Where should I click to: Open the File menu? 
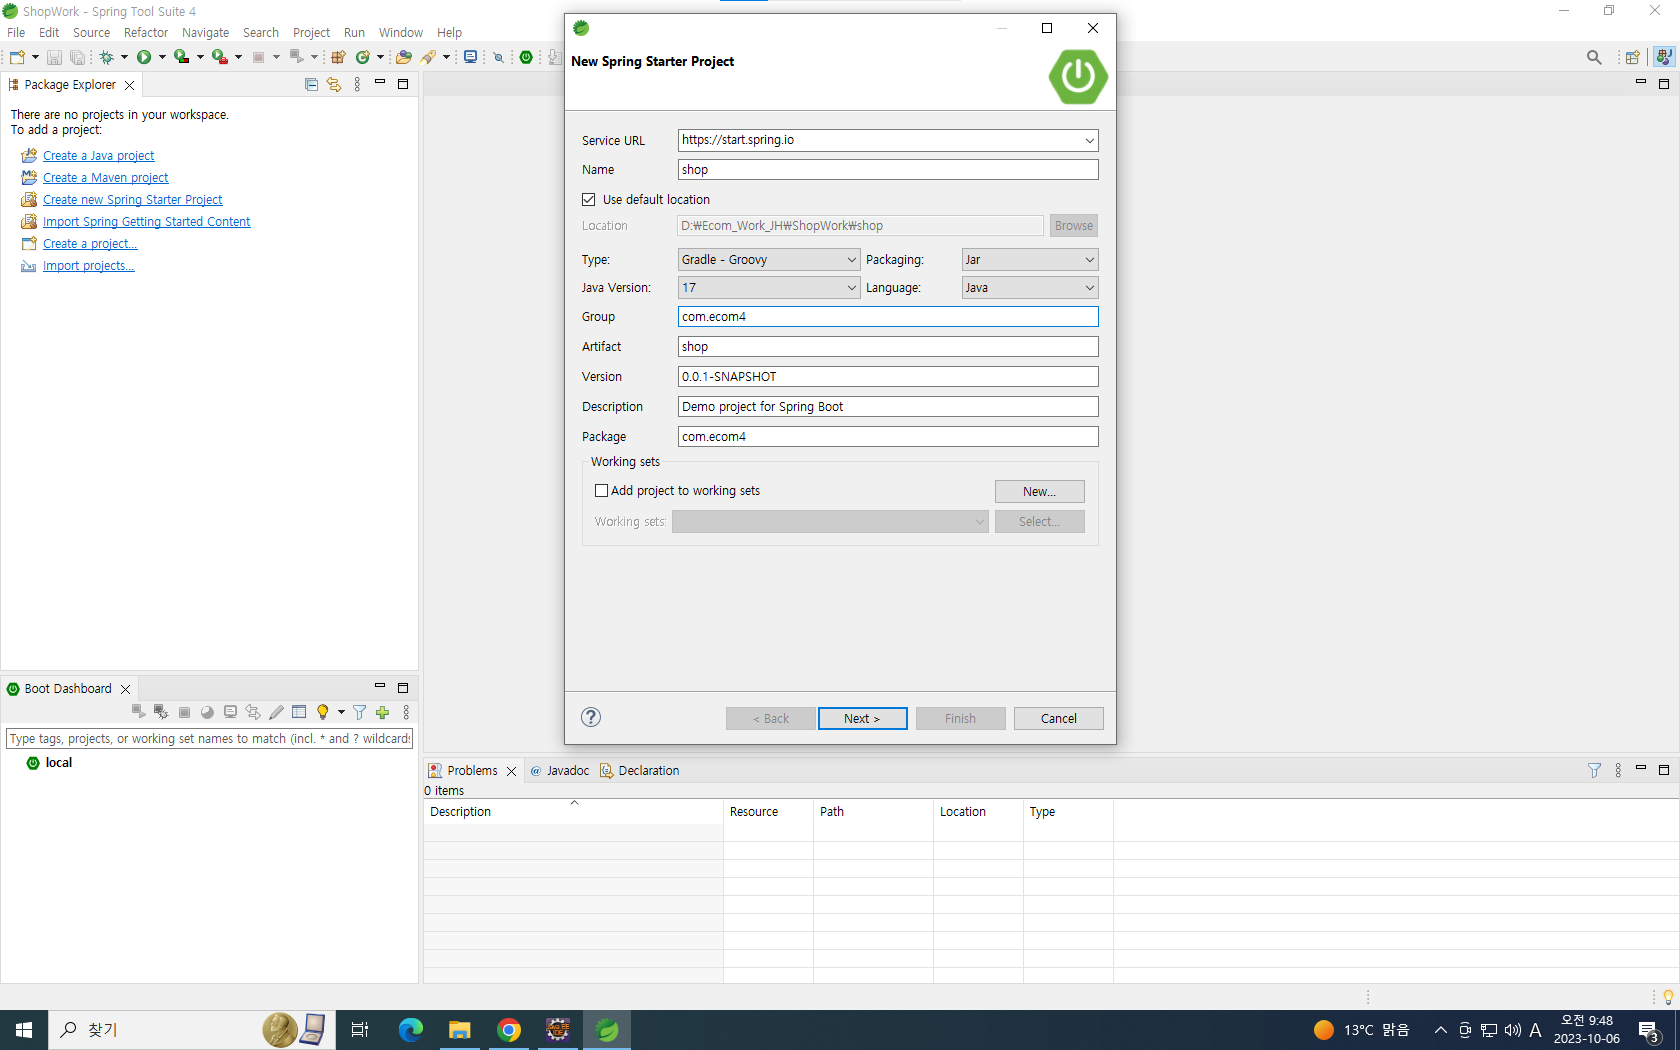tap(16, 33)
